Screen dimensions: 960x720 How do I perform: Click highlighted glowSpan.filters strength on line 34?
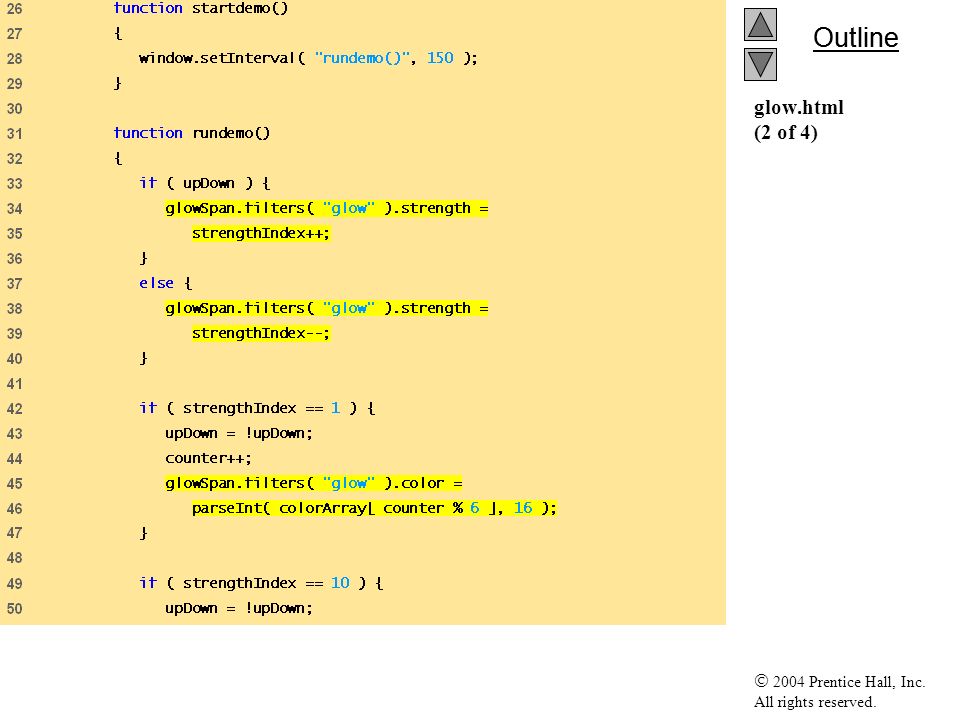tap(327, 208)
